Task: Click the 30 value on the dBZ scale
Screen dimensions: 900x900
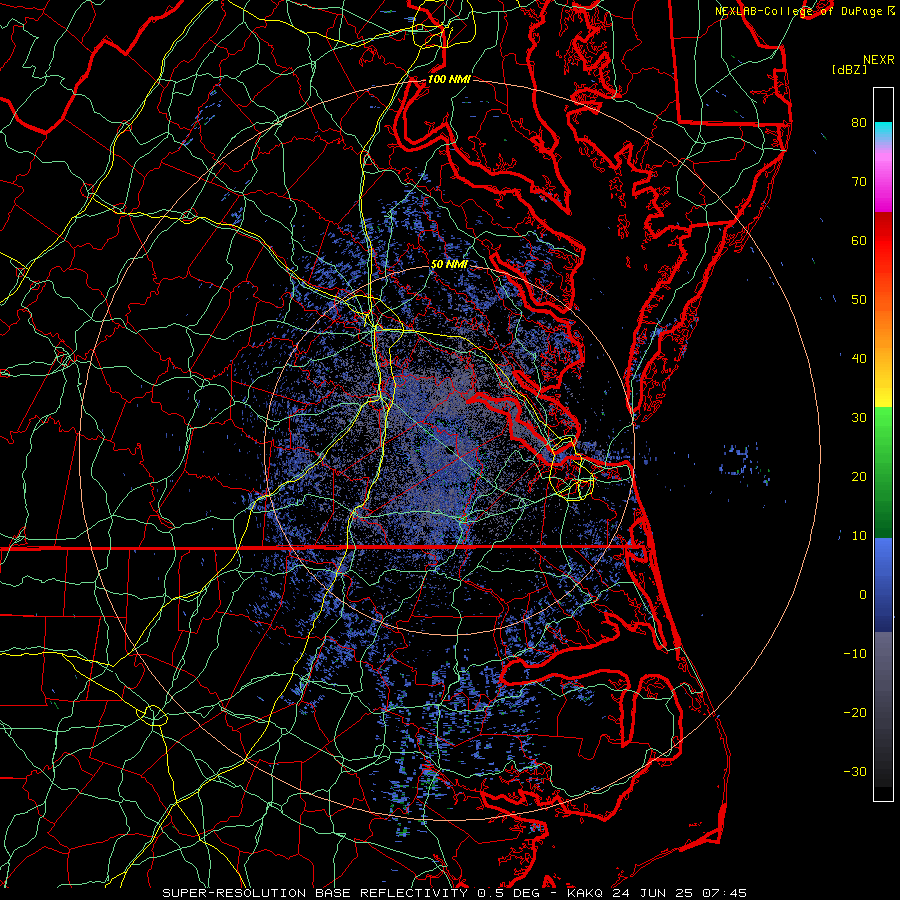Action: click(x=859, y=418)
